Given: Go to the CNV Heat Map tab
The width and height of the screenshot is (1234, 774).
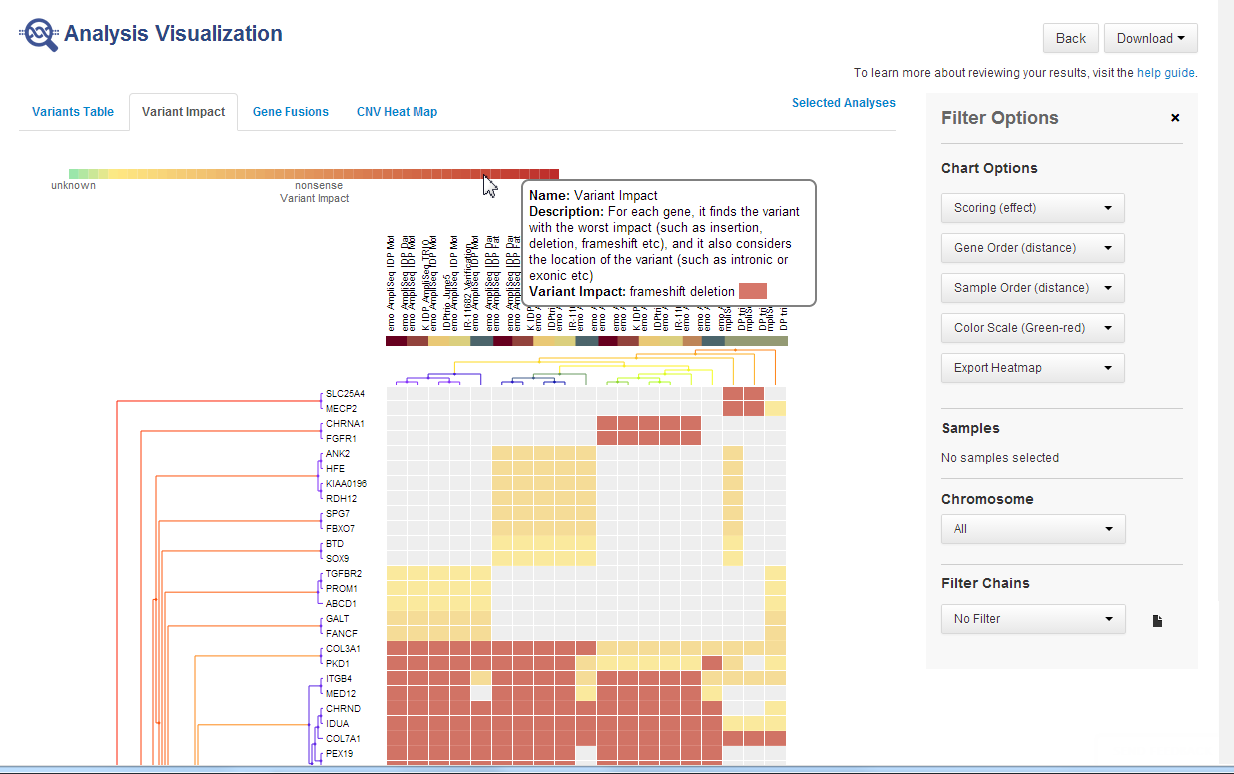Looking at the screenshot, I should coord(397,112).
